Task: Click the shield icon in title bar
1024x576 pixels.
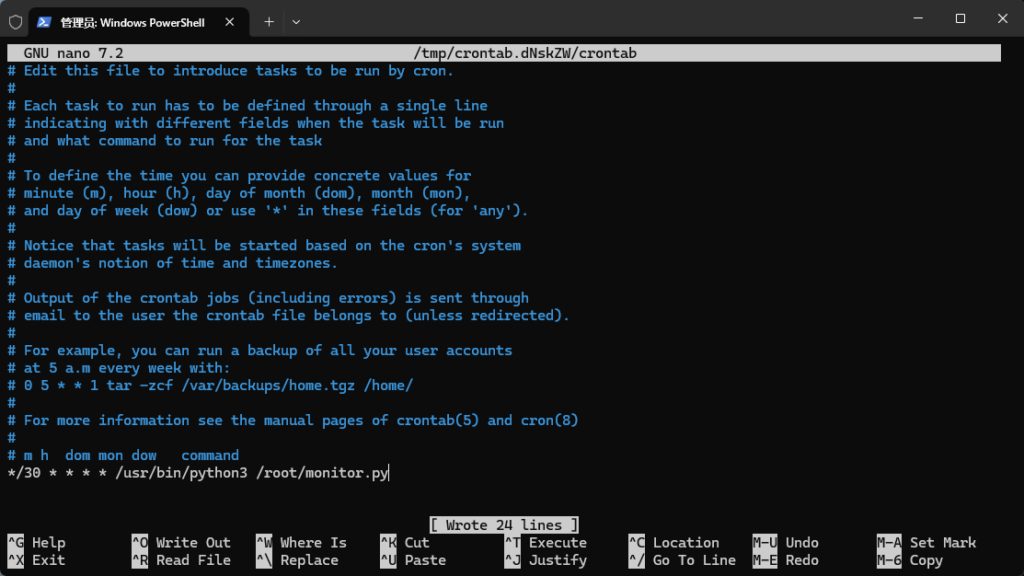Action: 16,21
